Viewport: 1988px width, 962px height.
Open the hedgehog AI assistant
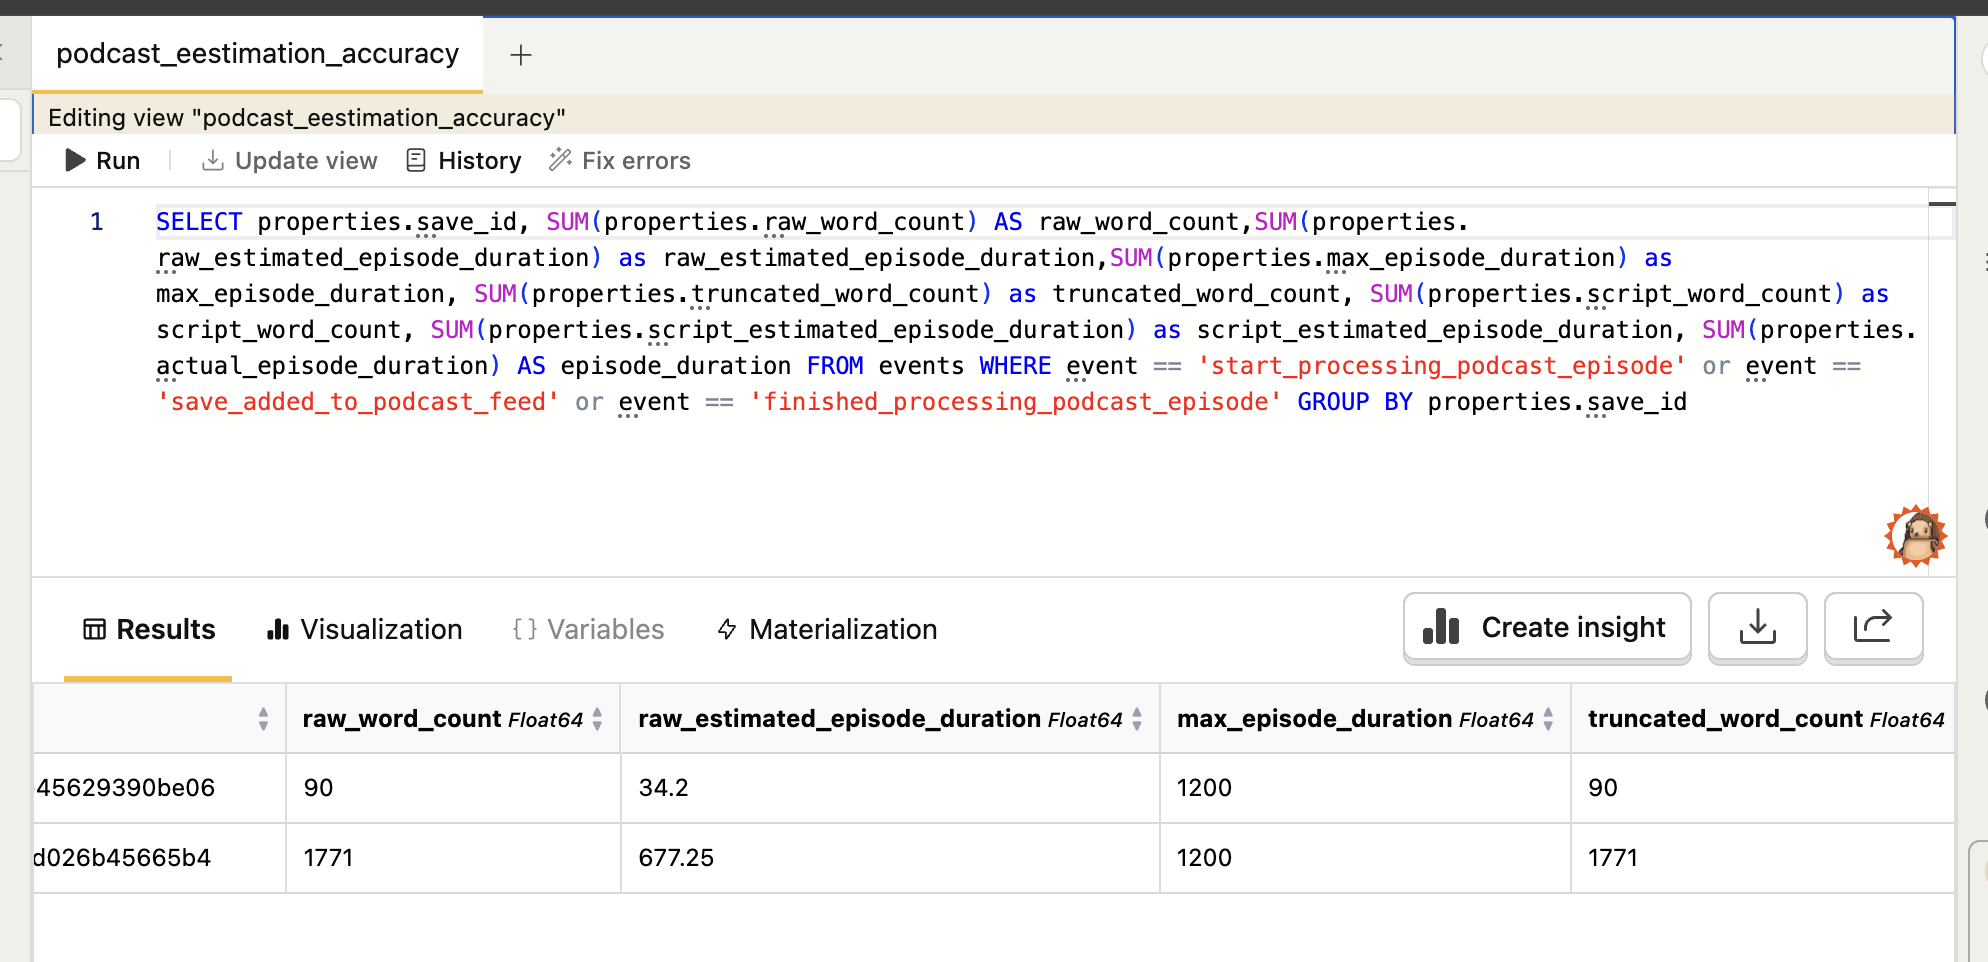1915,536
